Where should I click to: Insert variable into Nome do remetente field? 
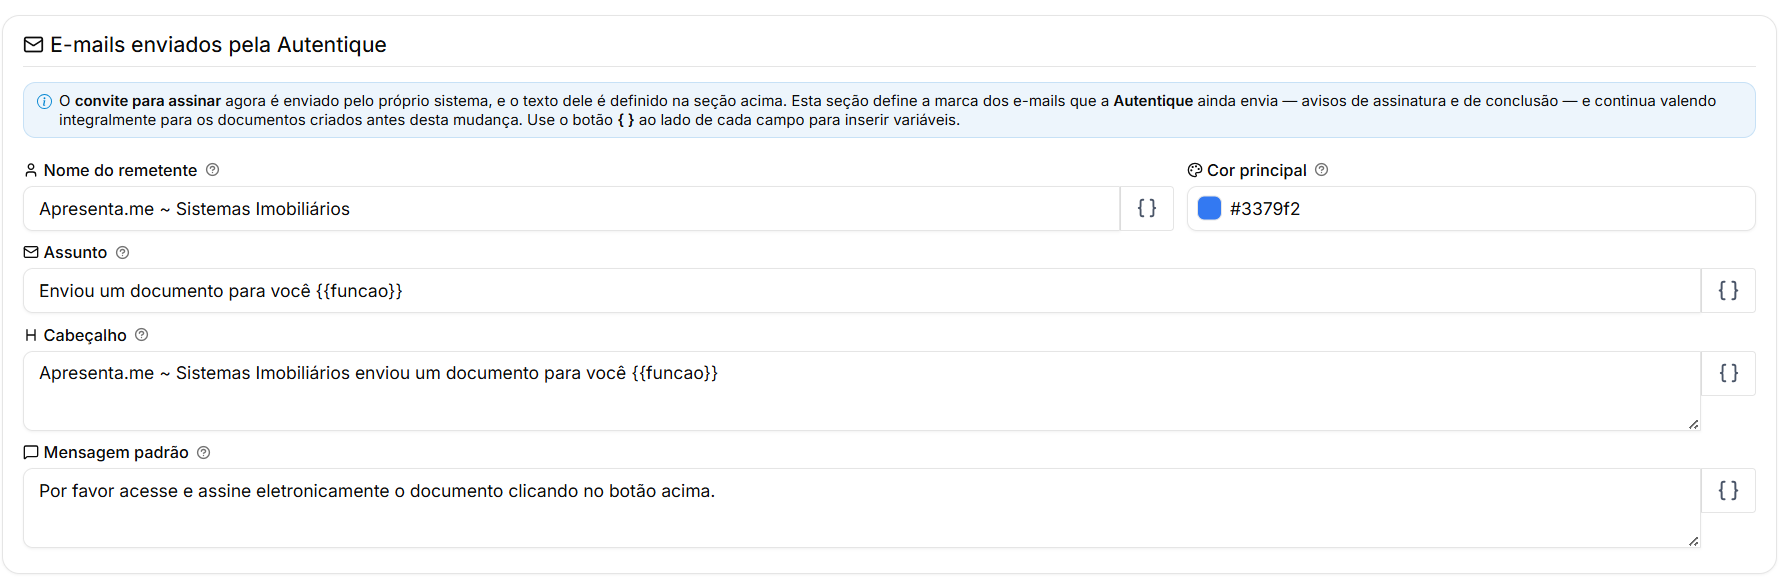click(x=1146, y=208)
